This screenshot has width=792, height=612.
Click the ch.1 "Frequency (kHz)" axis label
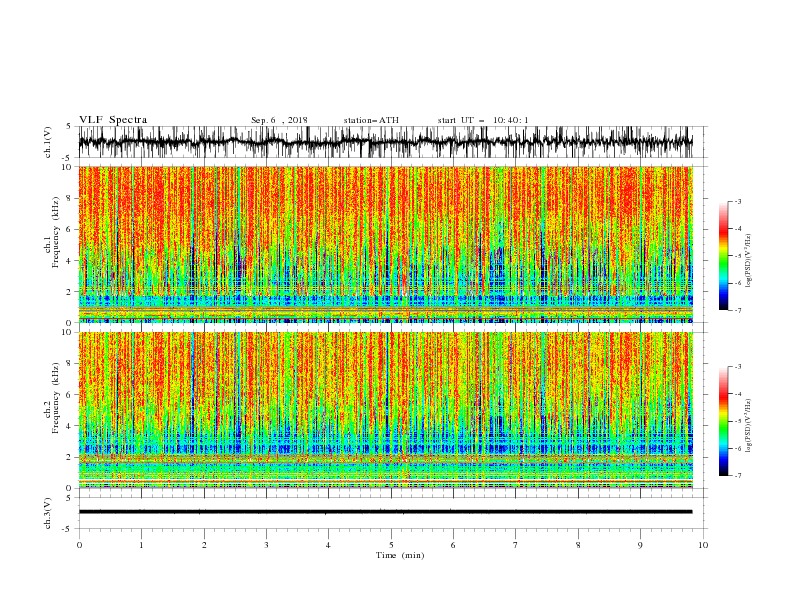tap(56, 233)
